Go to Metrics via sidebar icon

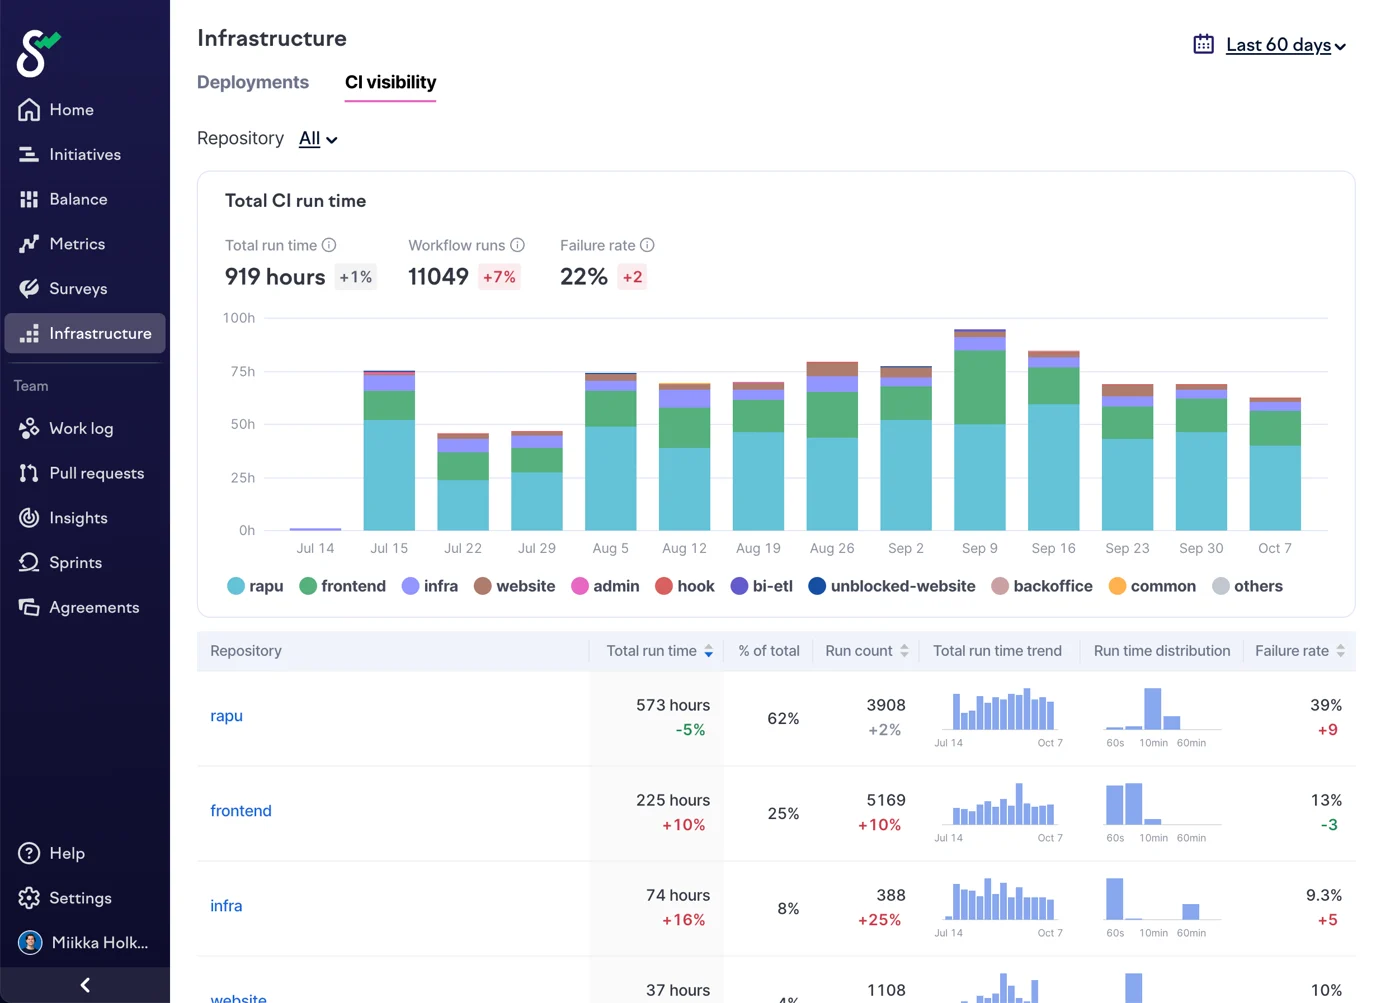click(29, 244)
